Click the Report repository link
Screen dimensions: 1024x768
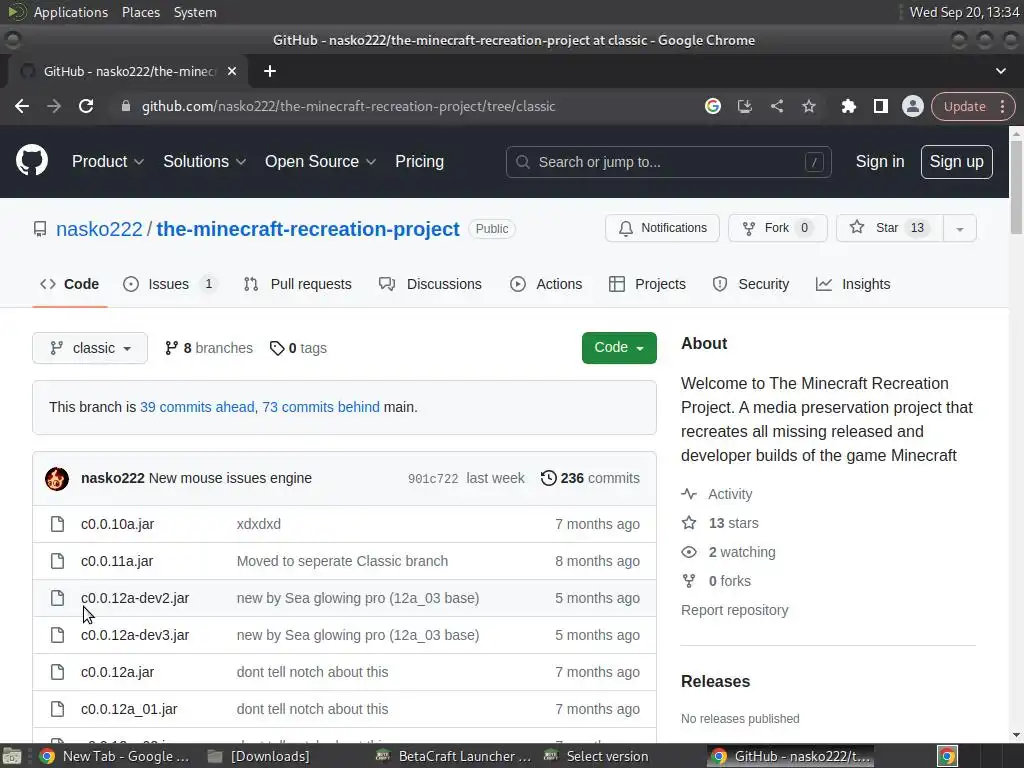coord(735,610)
